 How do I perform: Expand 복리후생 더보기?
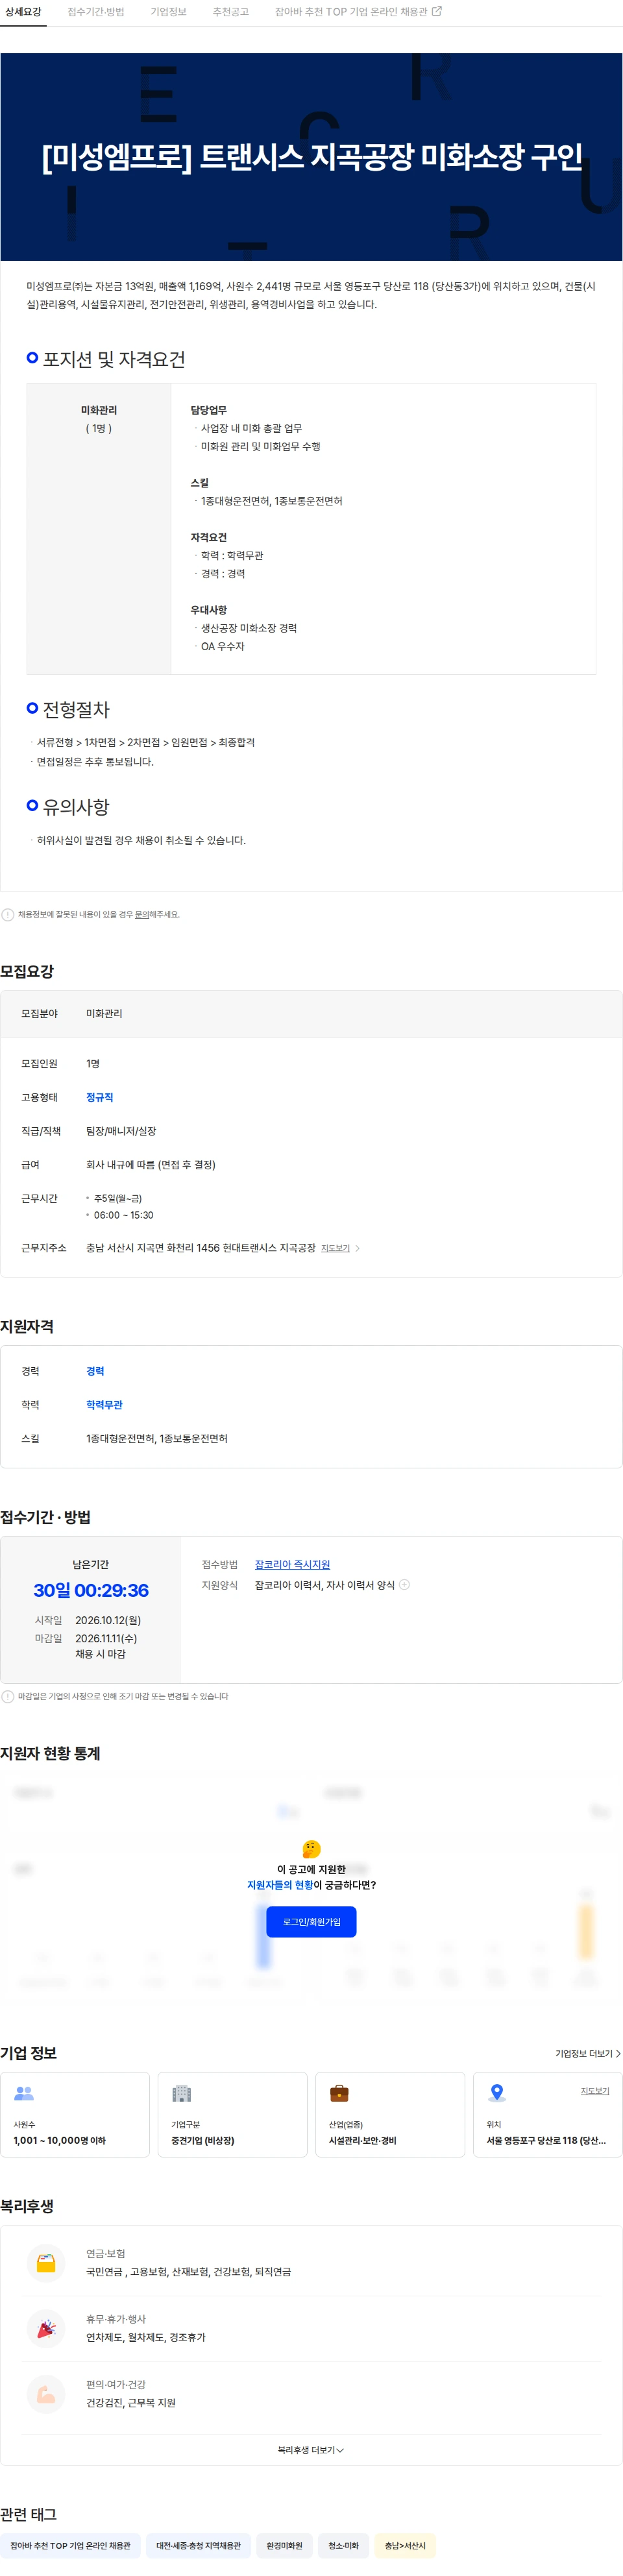tap(311, 2450)
